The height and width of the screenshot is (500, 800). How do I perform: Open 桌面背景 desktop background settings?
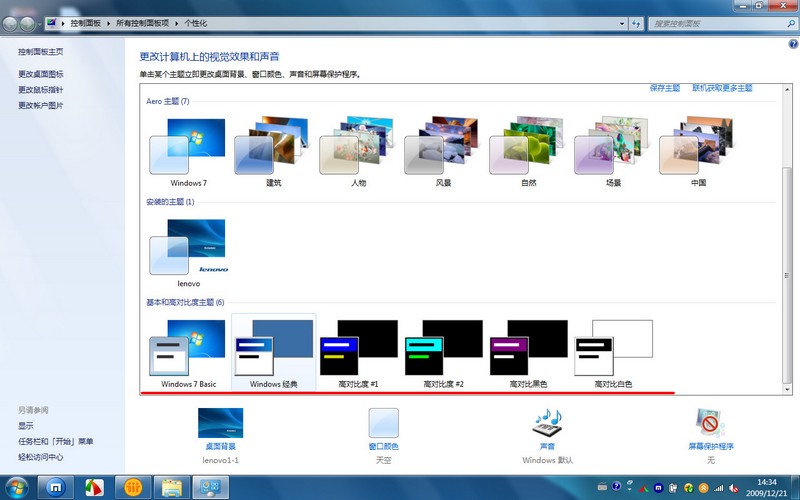click(x=220, y=435)
